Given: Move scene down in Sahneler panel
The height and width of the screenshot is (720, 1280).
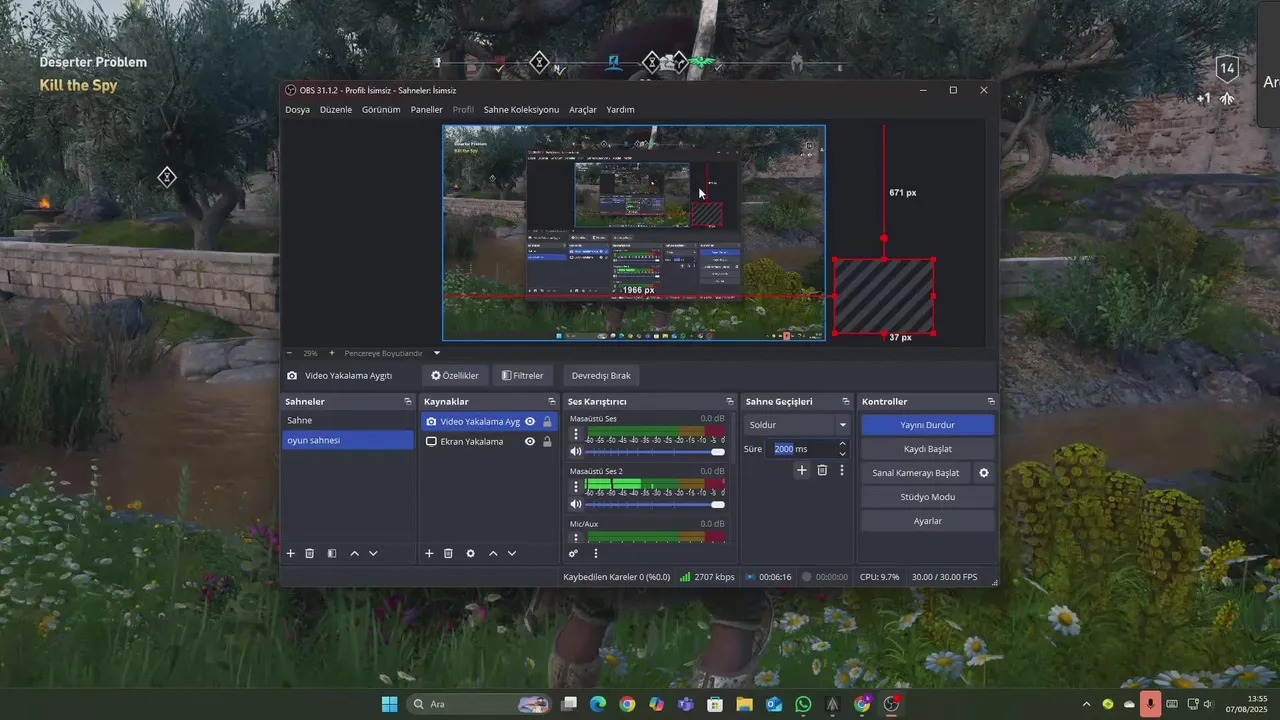Looking at the screenshot, I should pyautogui.click(x=373, y=553).
